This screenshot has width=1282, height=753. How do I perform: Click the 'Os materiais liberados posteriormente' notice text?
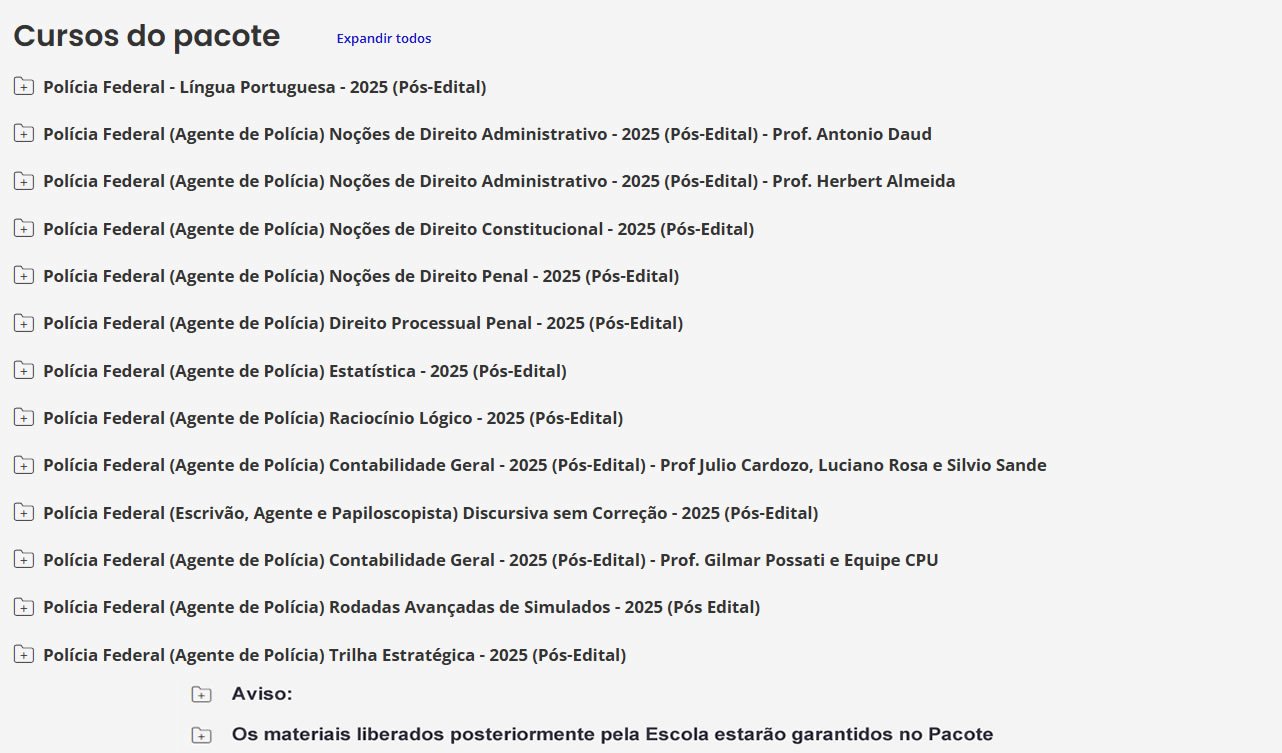point(612,735)
